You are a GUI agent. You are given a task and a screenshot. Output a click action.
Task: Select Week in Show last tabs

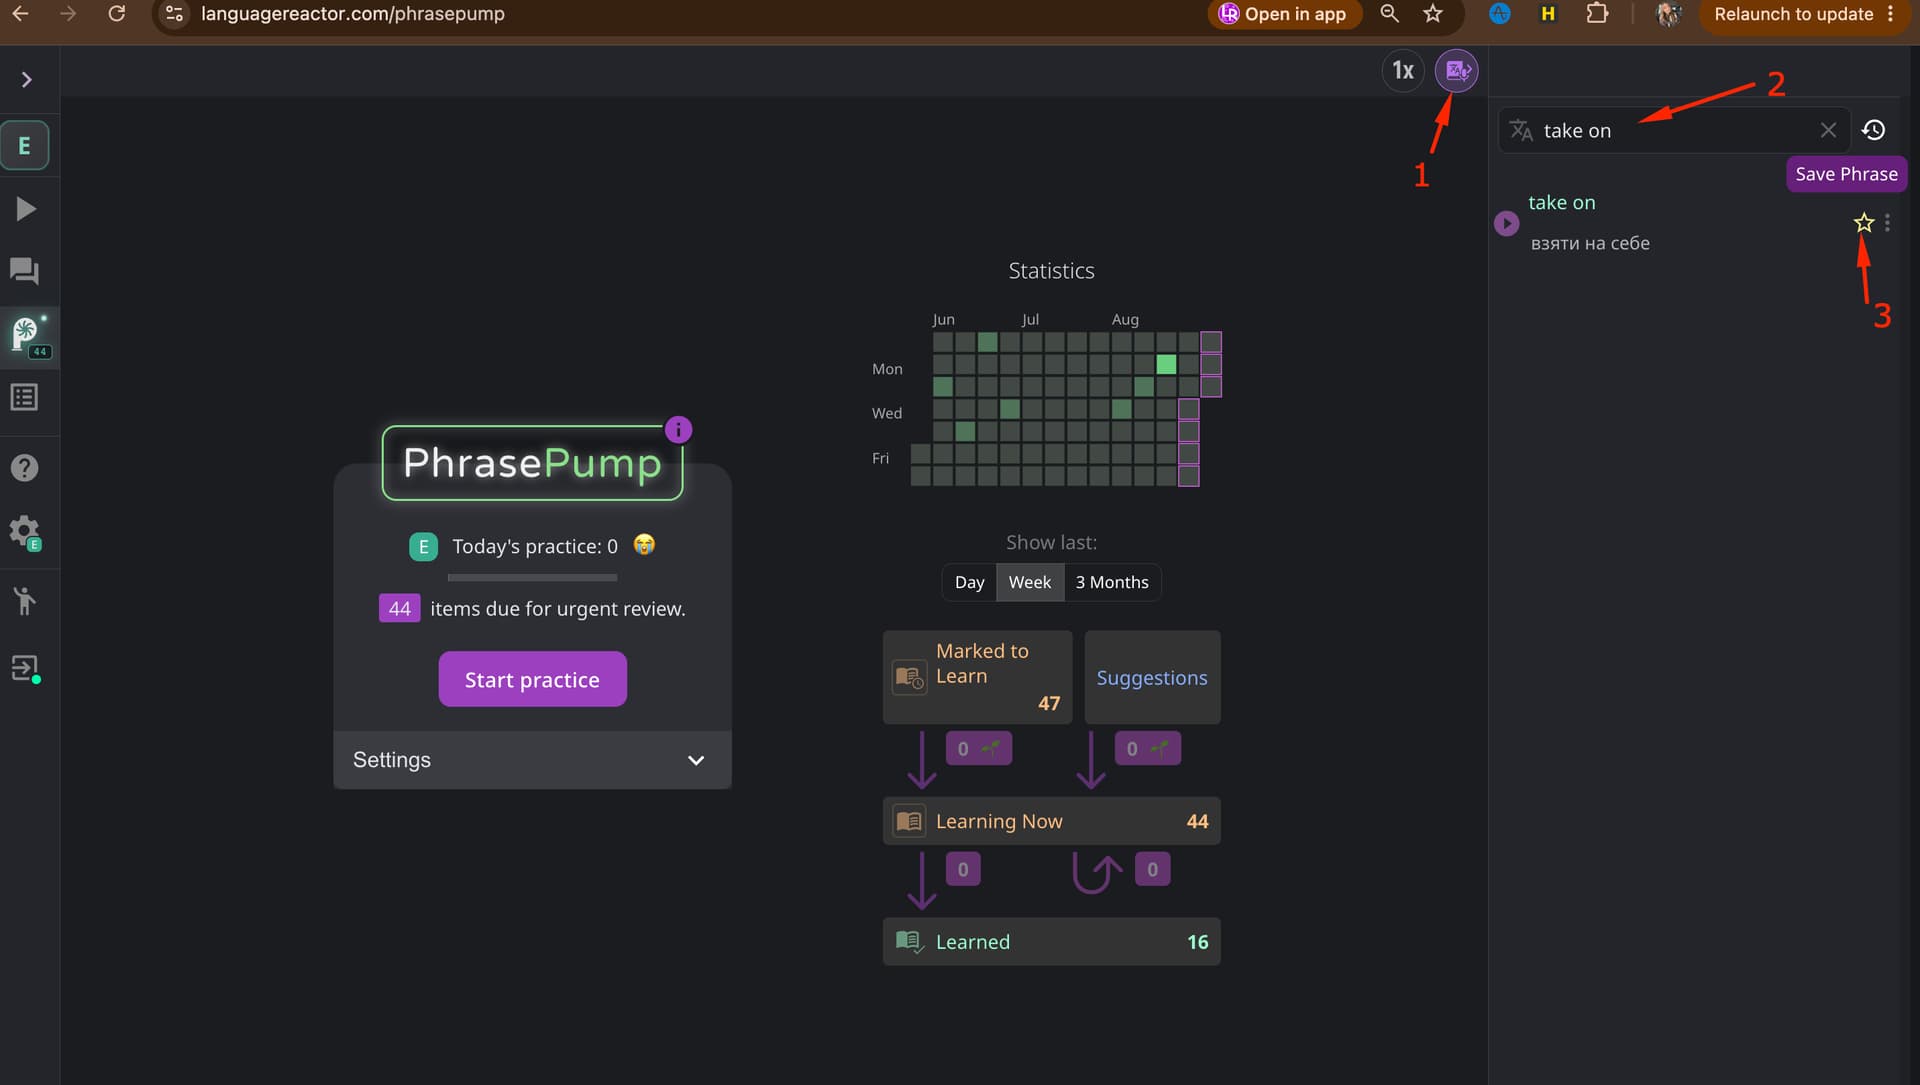tap(1030, 582)
